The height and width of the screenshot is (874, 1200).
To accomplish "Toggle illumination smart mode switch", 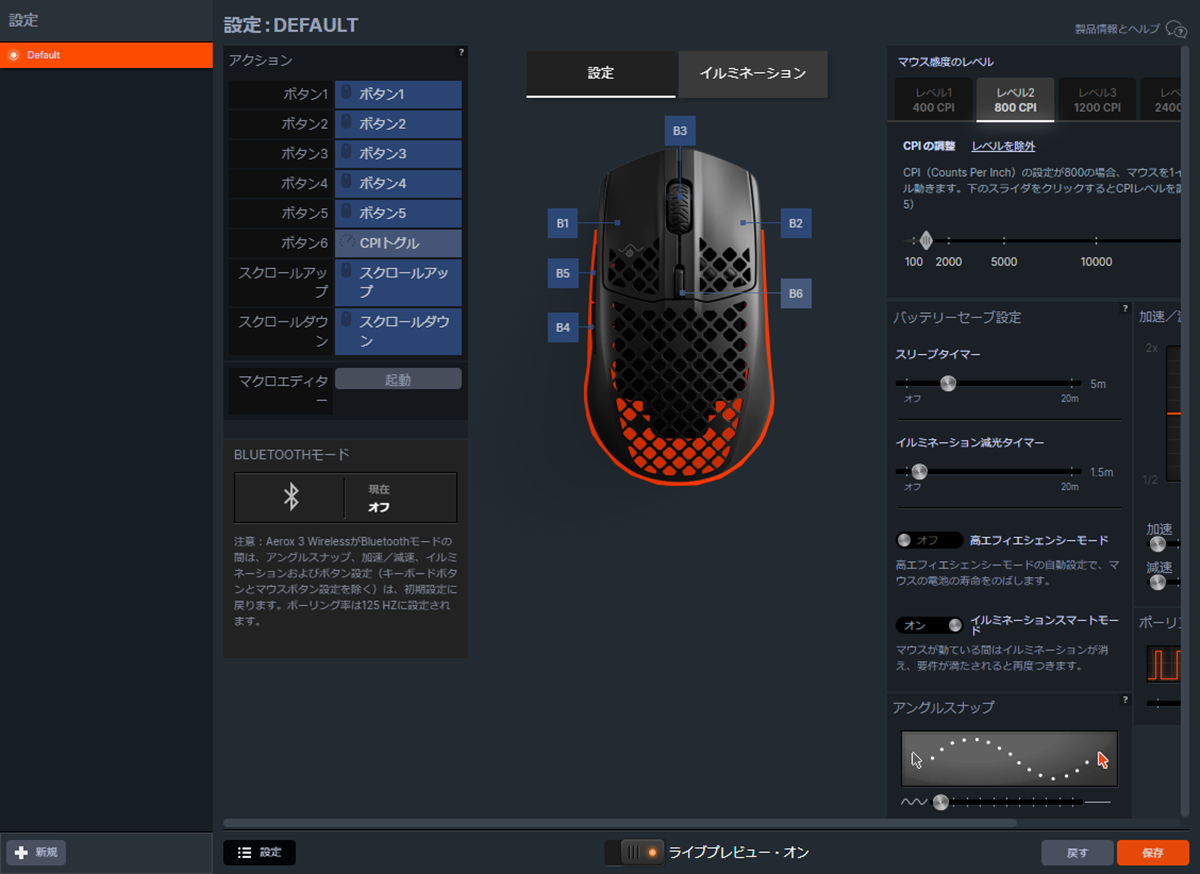I will 929,625.
